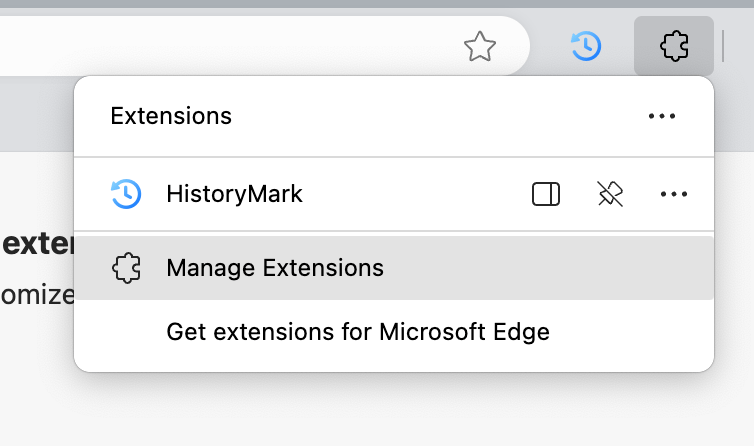
Task: Click the toolbar divider beside Extensions button
Action: [x=723, y=45]
